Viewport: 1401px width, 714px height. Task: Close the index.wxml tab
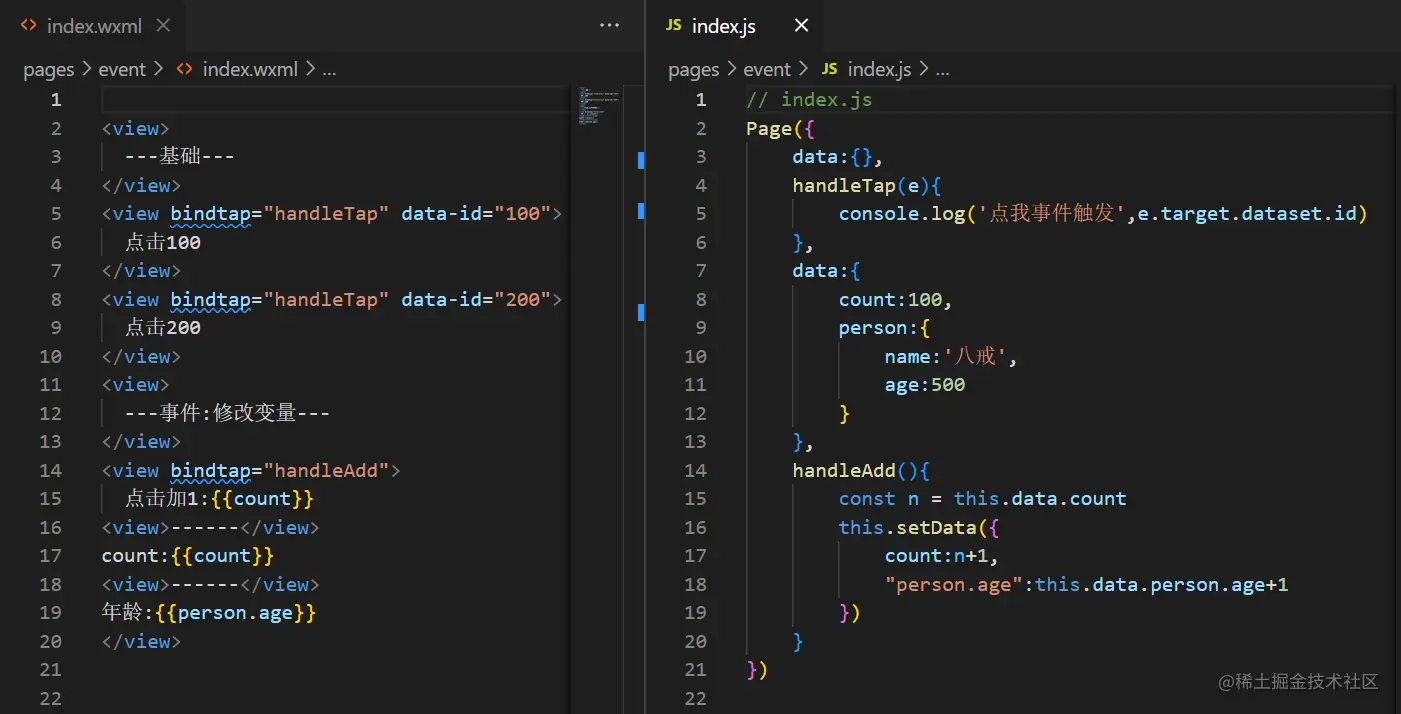[x=163, y=26]
